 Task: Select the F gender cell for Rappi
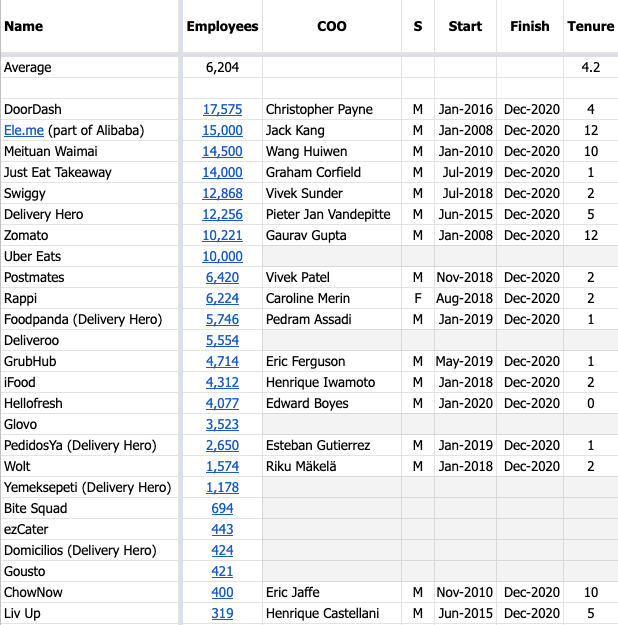click(418, 298)
